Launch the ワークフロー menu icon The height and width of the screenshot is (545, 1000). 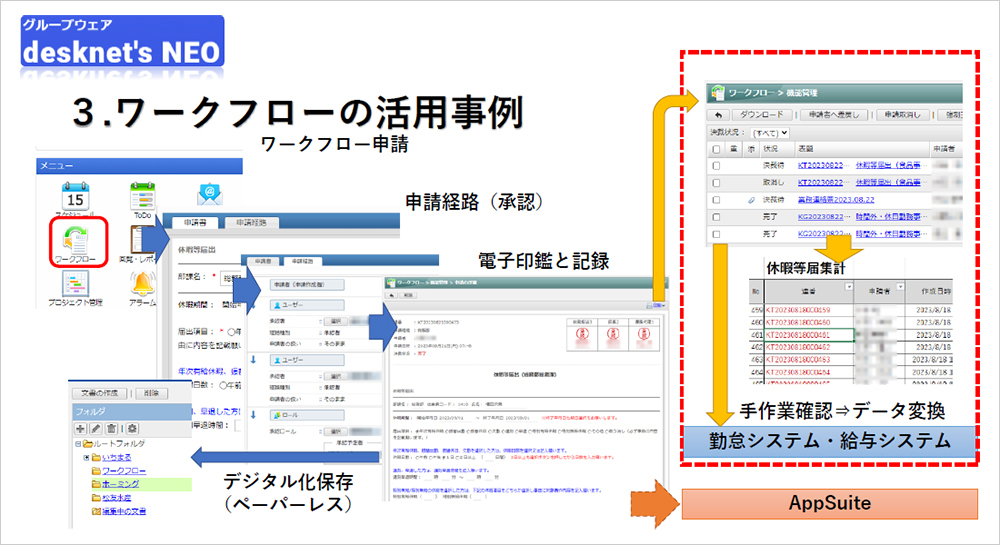[x=75, y=242]
